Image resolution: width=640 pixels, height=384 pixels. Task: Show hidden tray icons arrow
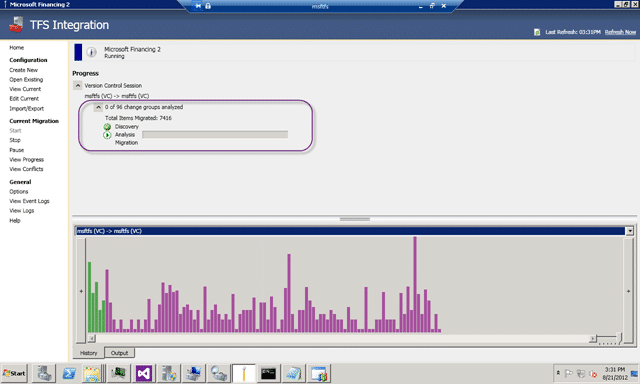(x=558, y=373)
